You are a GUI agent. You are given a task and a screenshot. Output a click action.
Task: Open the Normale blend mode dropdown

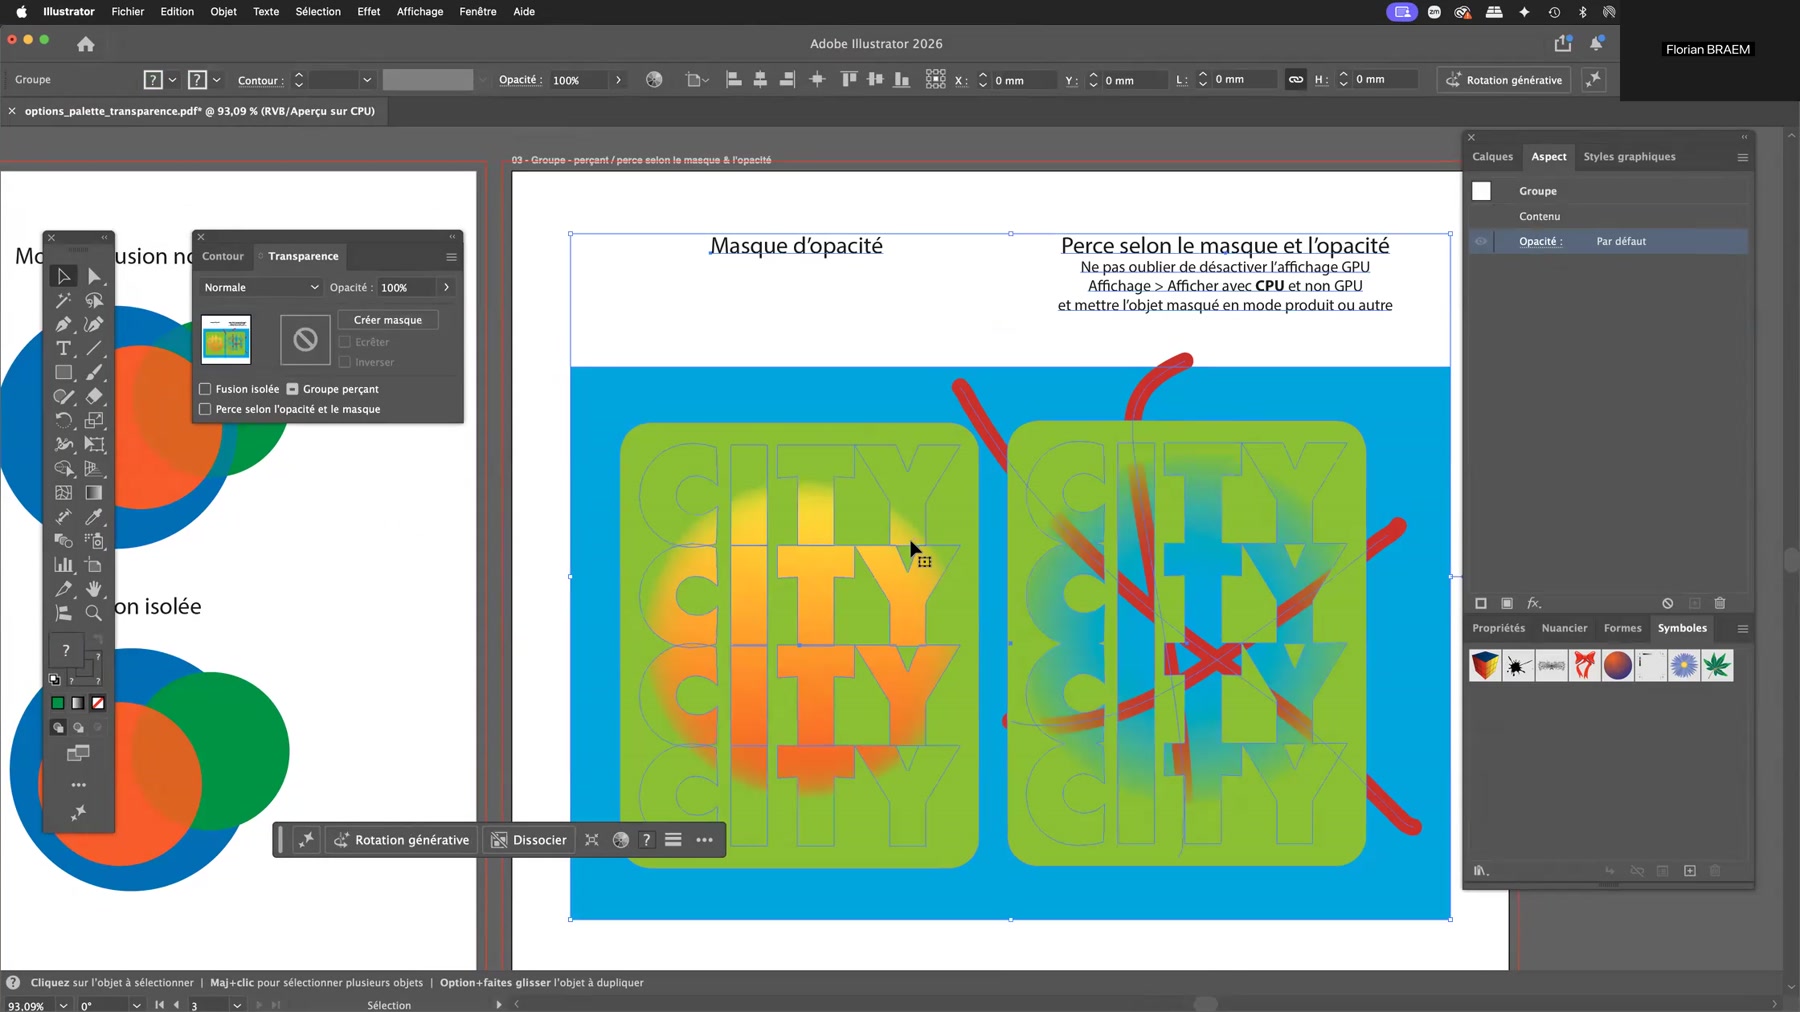260,287
